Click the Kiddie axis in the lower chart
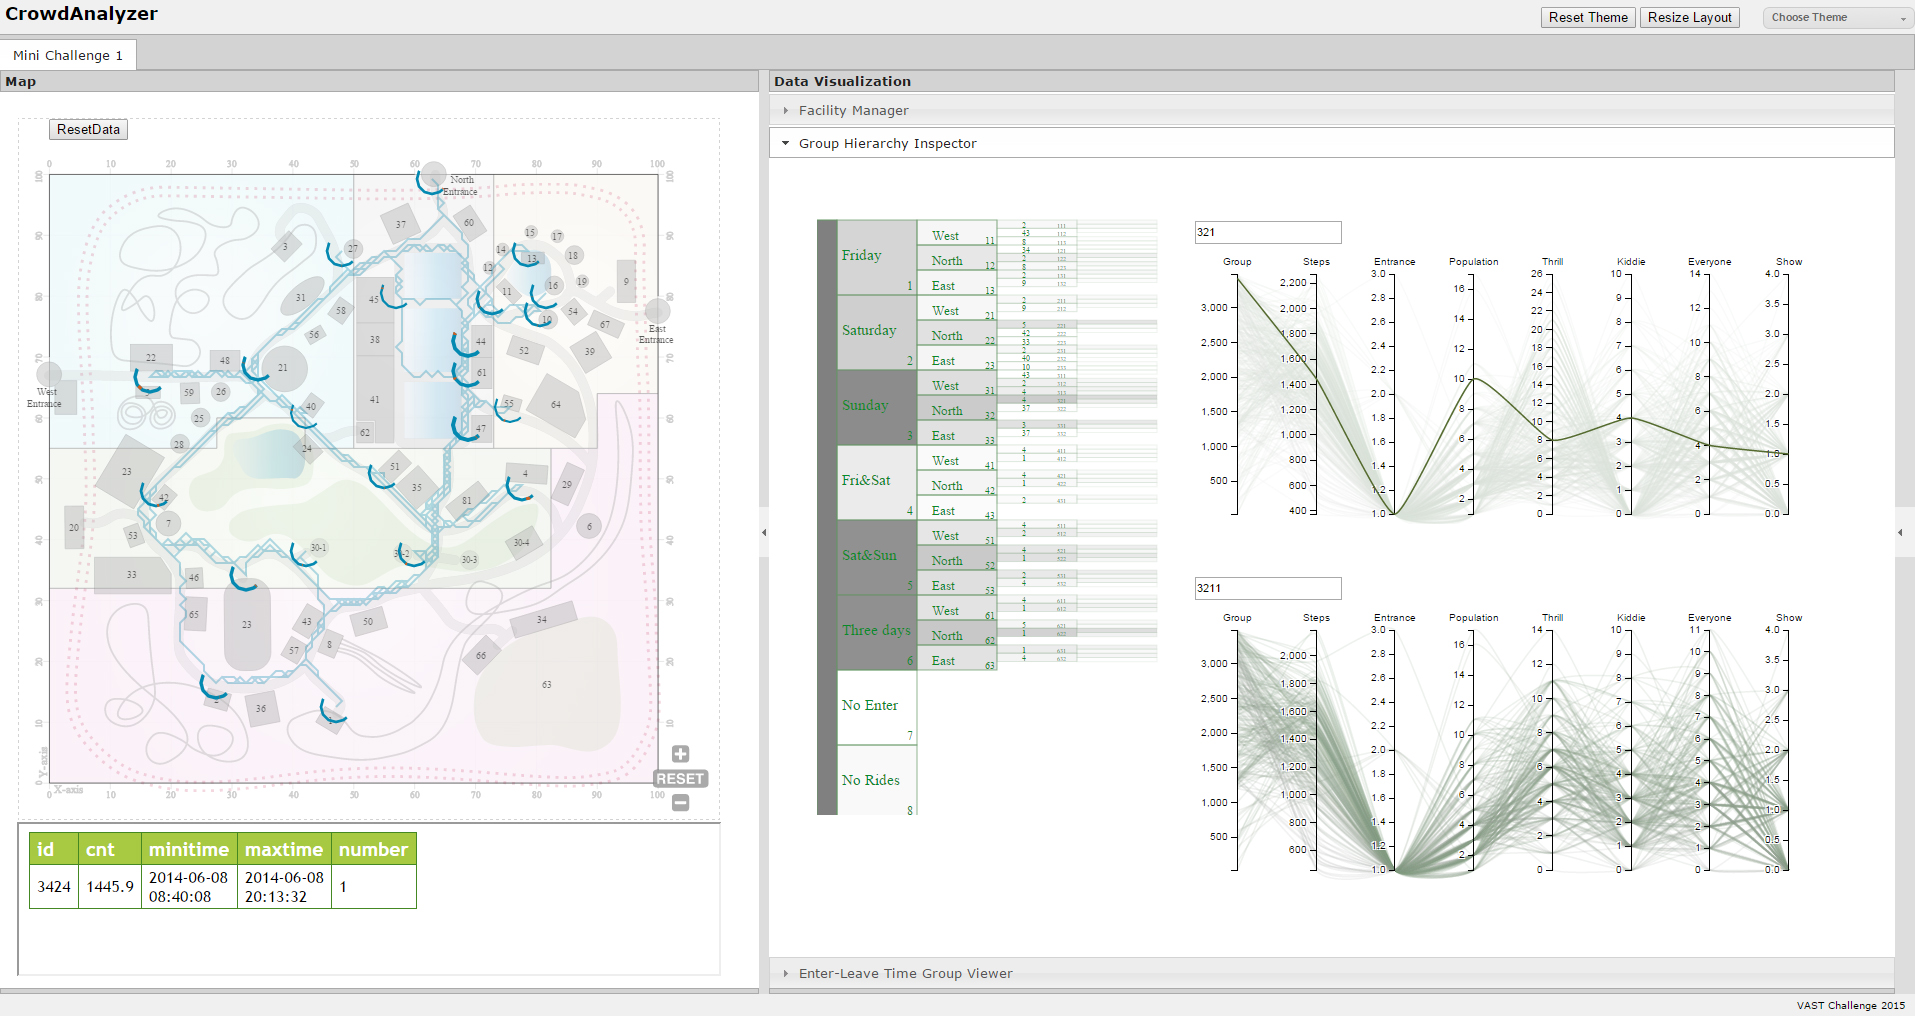Screen dimensions: 1915x1016 [1630, 748]
